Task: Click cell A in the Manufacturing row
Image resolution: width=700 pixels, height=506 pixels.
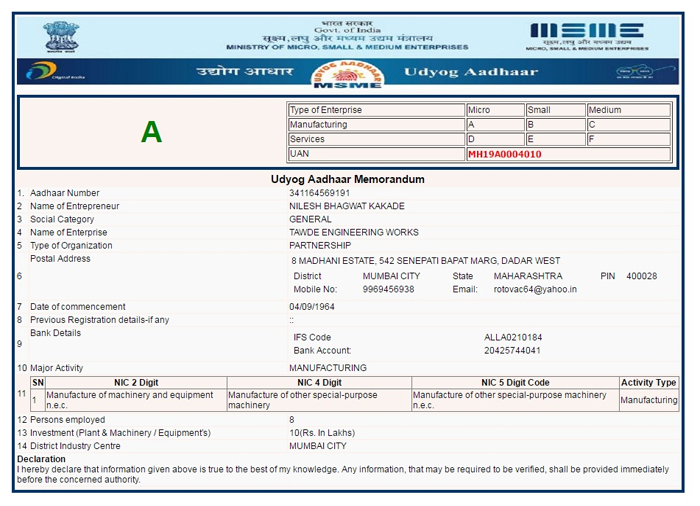Action: [x=495, y=125]
